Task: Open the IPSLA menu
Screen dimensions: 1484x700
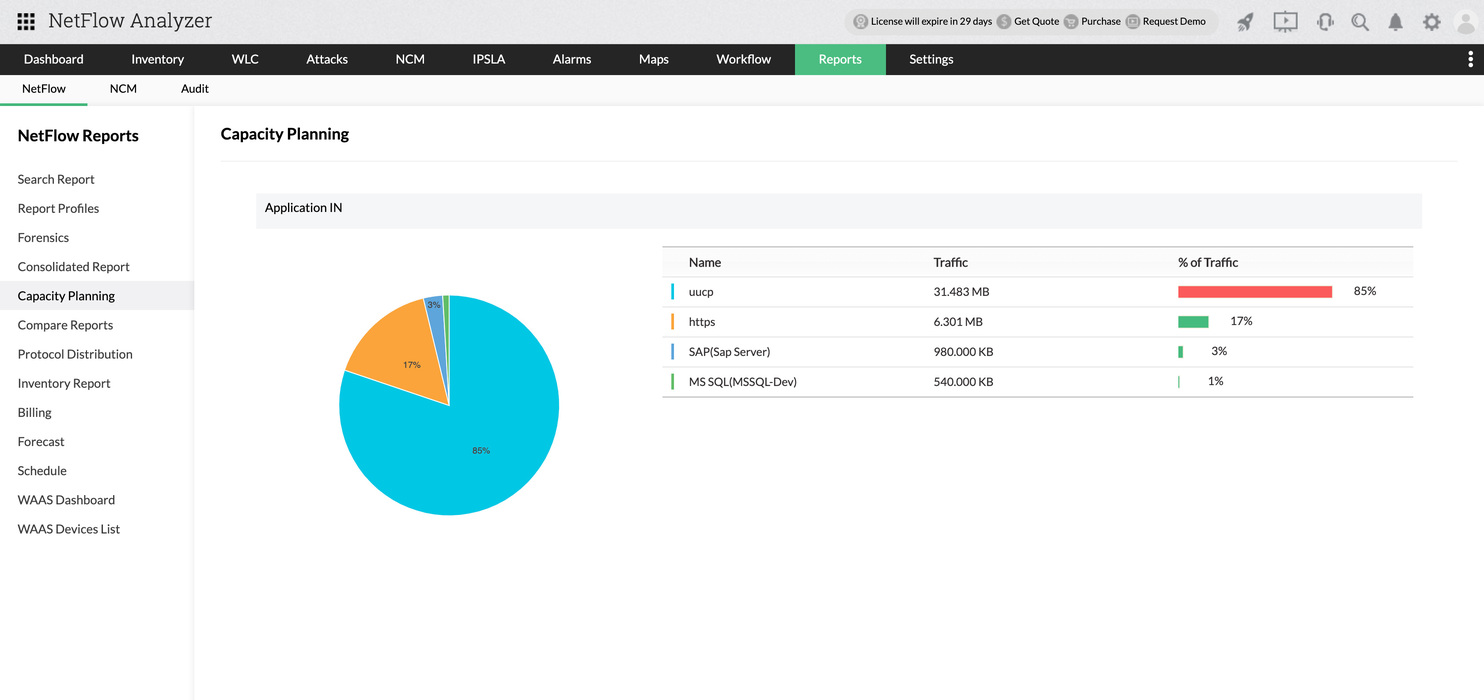Action: [x=489, y=59]
